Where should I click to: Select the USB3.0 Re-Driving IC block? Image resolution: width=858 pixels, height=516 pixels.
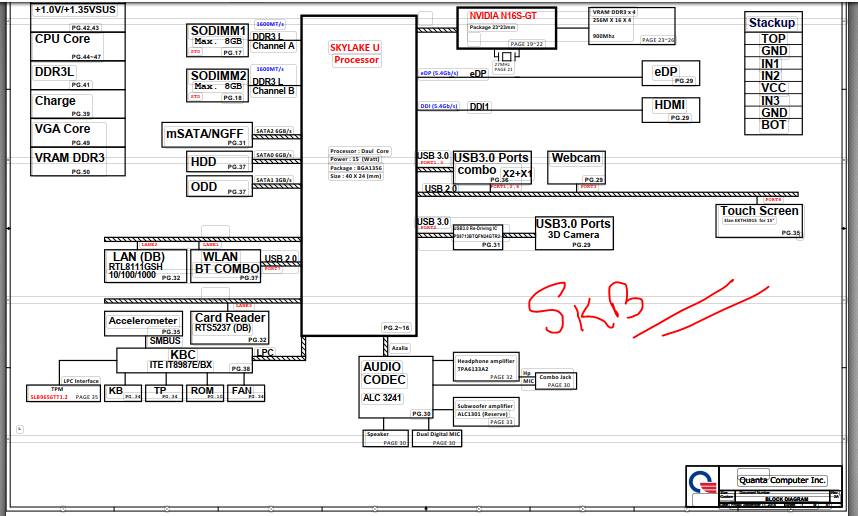(478, 237)
